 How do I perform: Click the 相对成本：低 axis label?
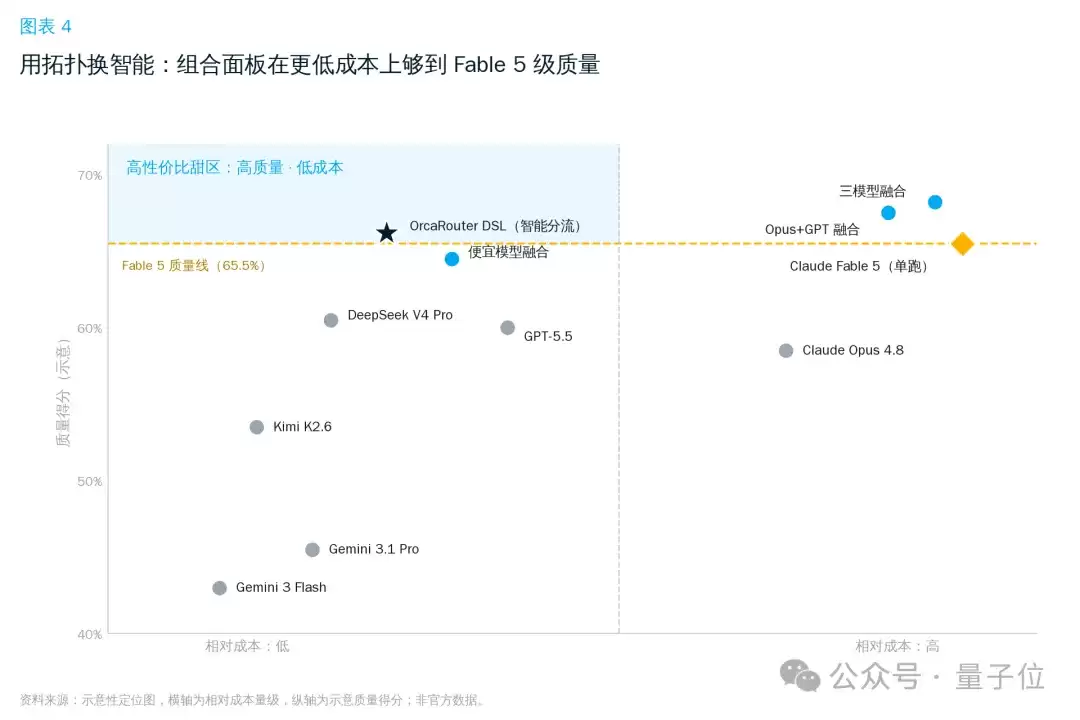(247, 646)
